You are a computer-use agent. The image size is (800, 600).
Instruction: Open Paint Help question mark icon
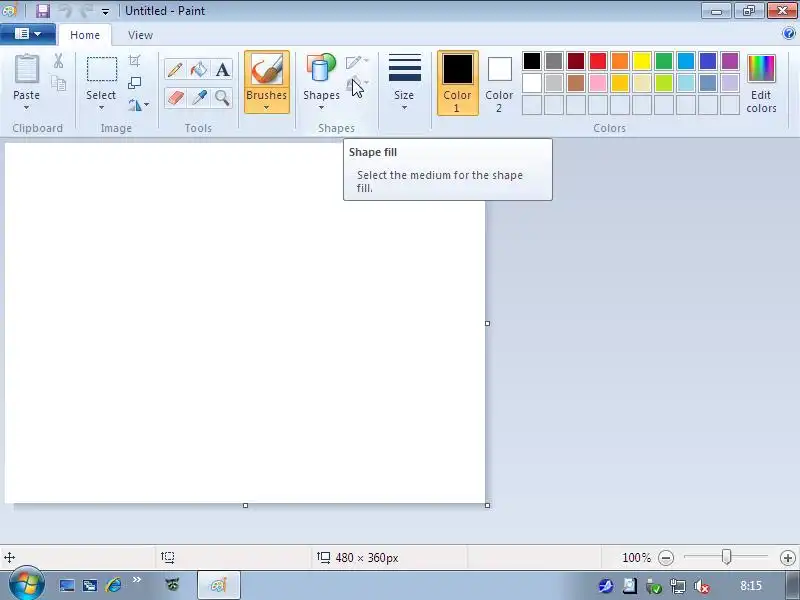788,34
